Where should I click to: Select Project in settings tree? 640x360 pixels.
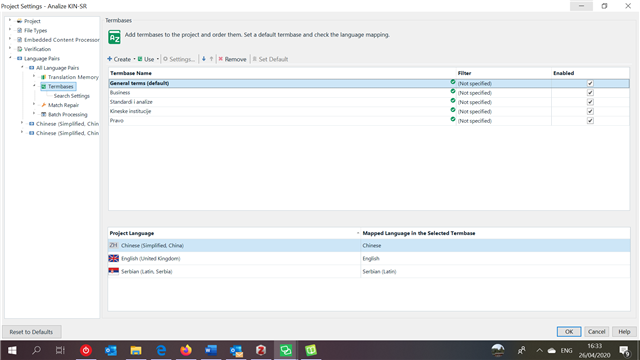point(32,21)
